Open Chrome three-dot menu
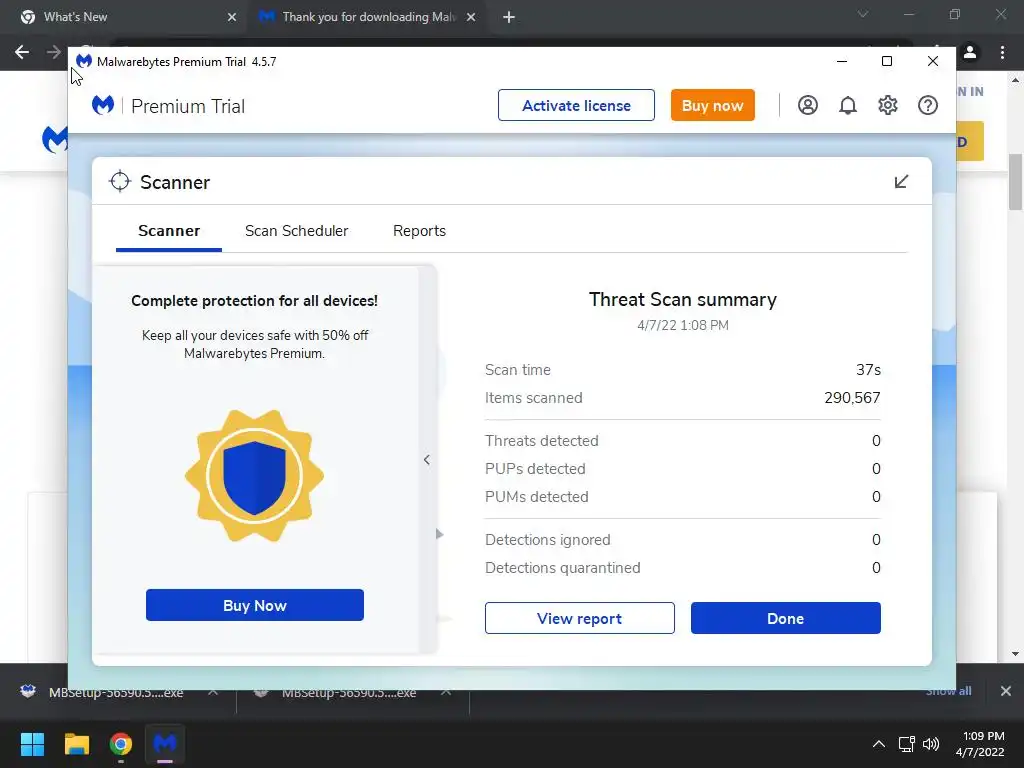This screenshot has width=1024, height=768. [x=1002, y=52]
